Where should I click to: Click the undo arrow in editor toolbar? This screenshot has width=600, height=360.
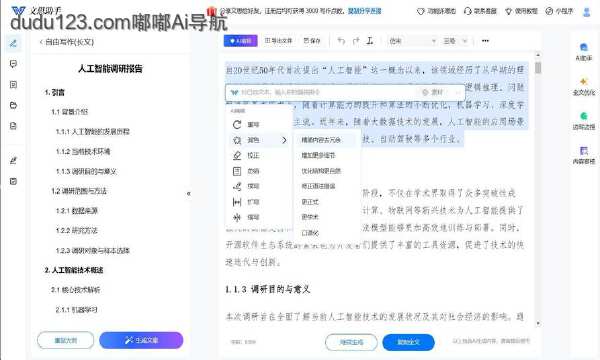pyautogui.click(x=341, y=41)
